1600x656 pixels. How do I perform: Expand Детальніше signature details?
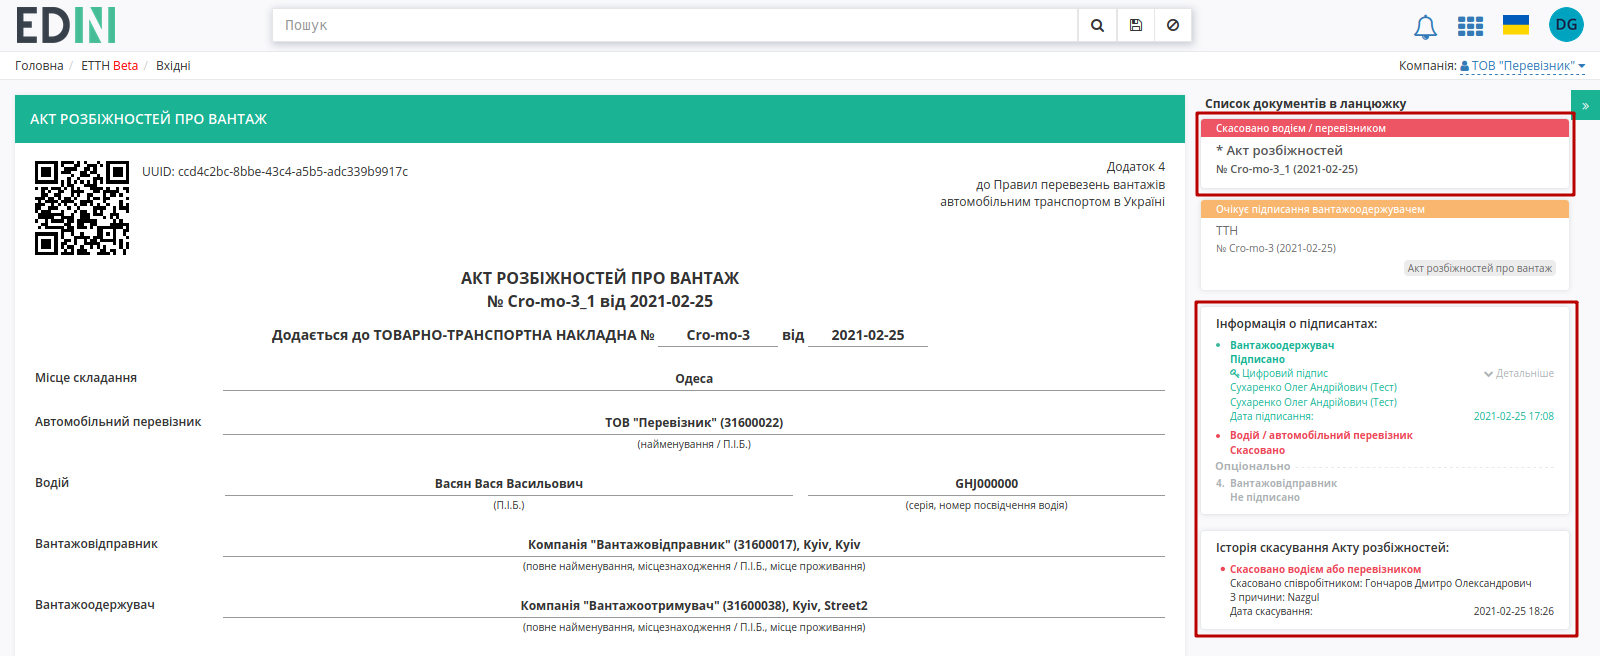click(1518, 373)
